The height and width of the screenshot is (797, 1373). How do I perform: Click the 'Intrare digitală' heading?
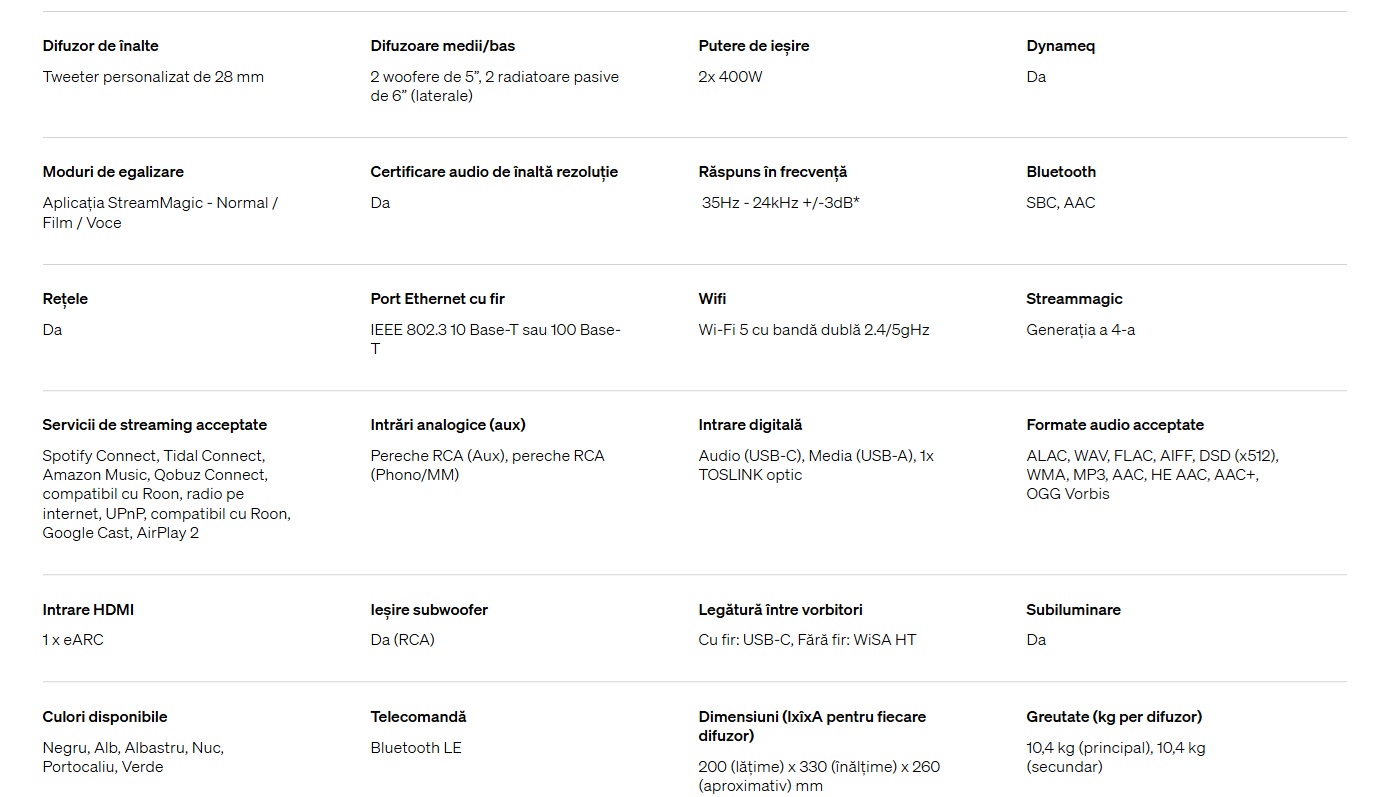(x=750, y=425)
